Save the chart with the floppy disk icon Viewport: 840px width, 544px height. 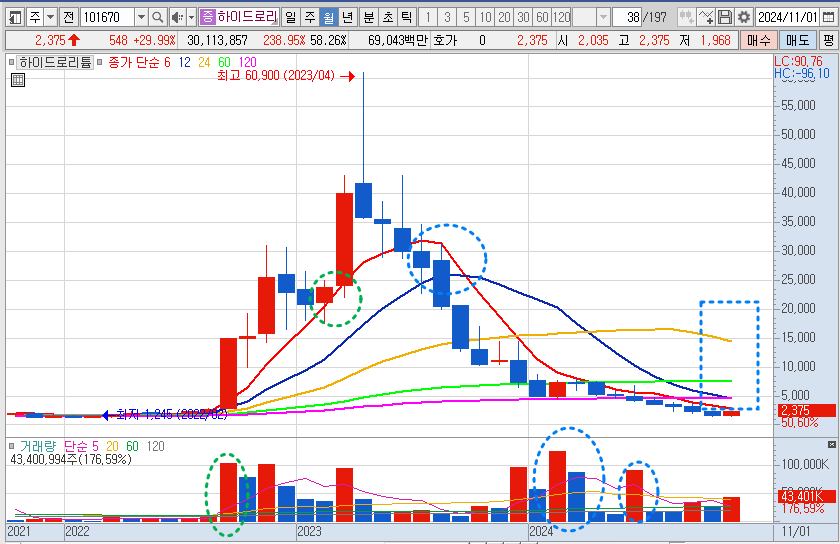[x=724, y=17]
